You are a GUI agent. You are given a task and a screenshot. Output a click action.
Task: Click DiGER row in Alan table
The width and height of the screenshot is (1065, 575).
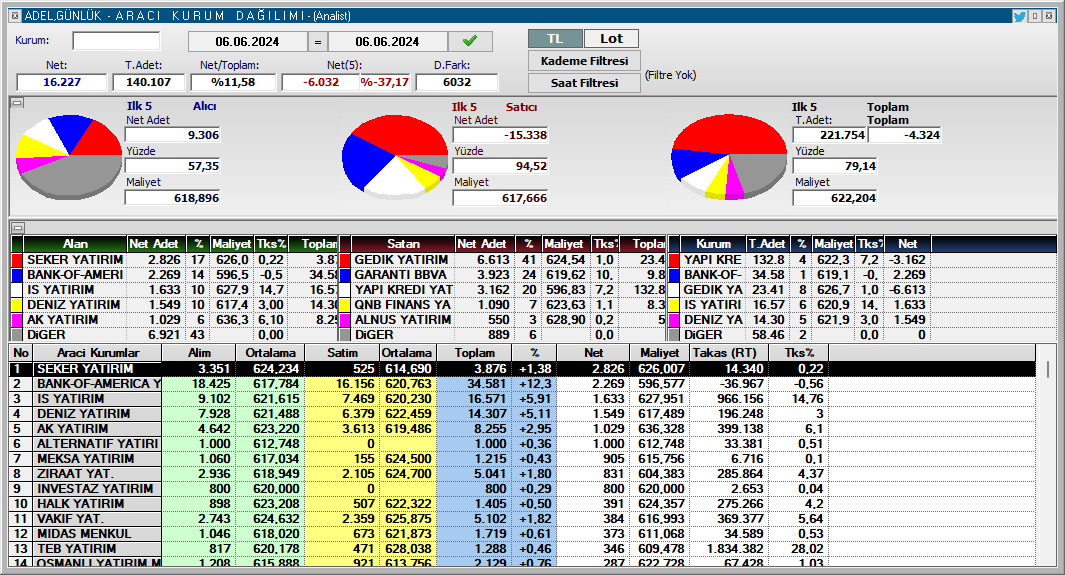coord(175,335)
